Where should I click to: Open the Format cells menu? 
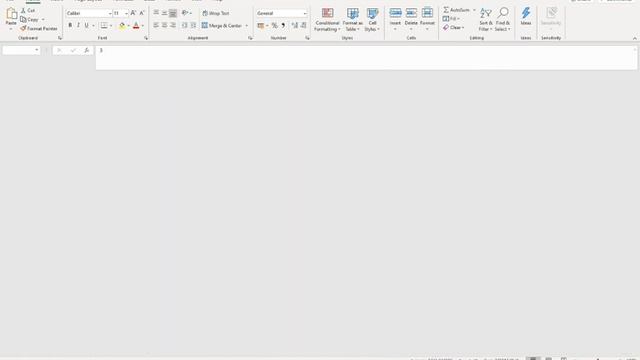(427, 19)
